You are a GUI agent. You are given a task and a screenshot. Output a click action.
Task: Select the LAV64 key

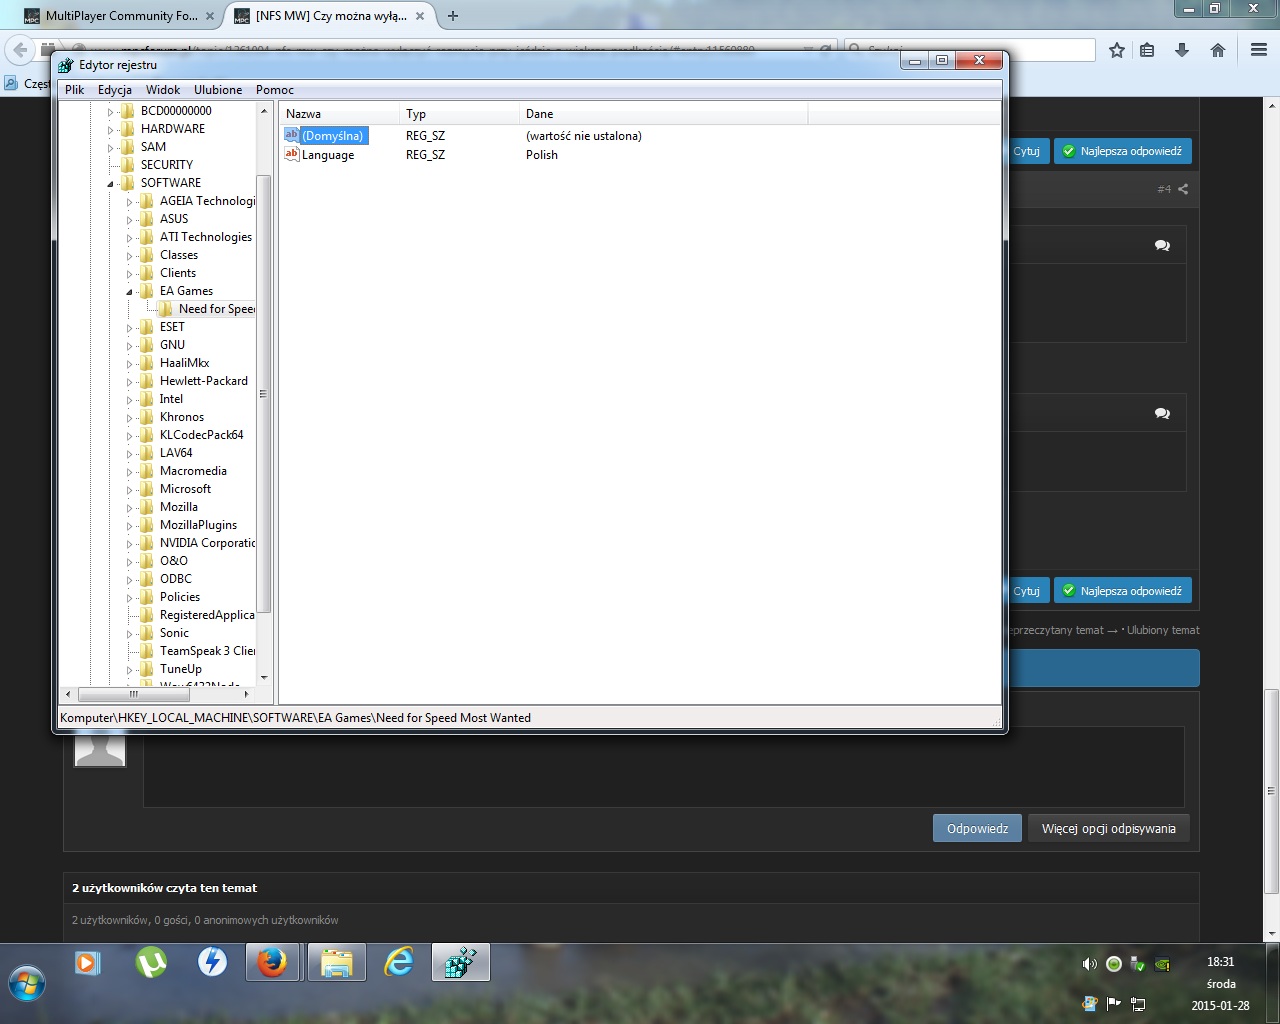point(176,453)
